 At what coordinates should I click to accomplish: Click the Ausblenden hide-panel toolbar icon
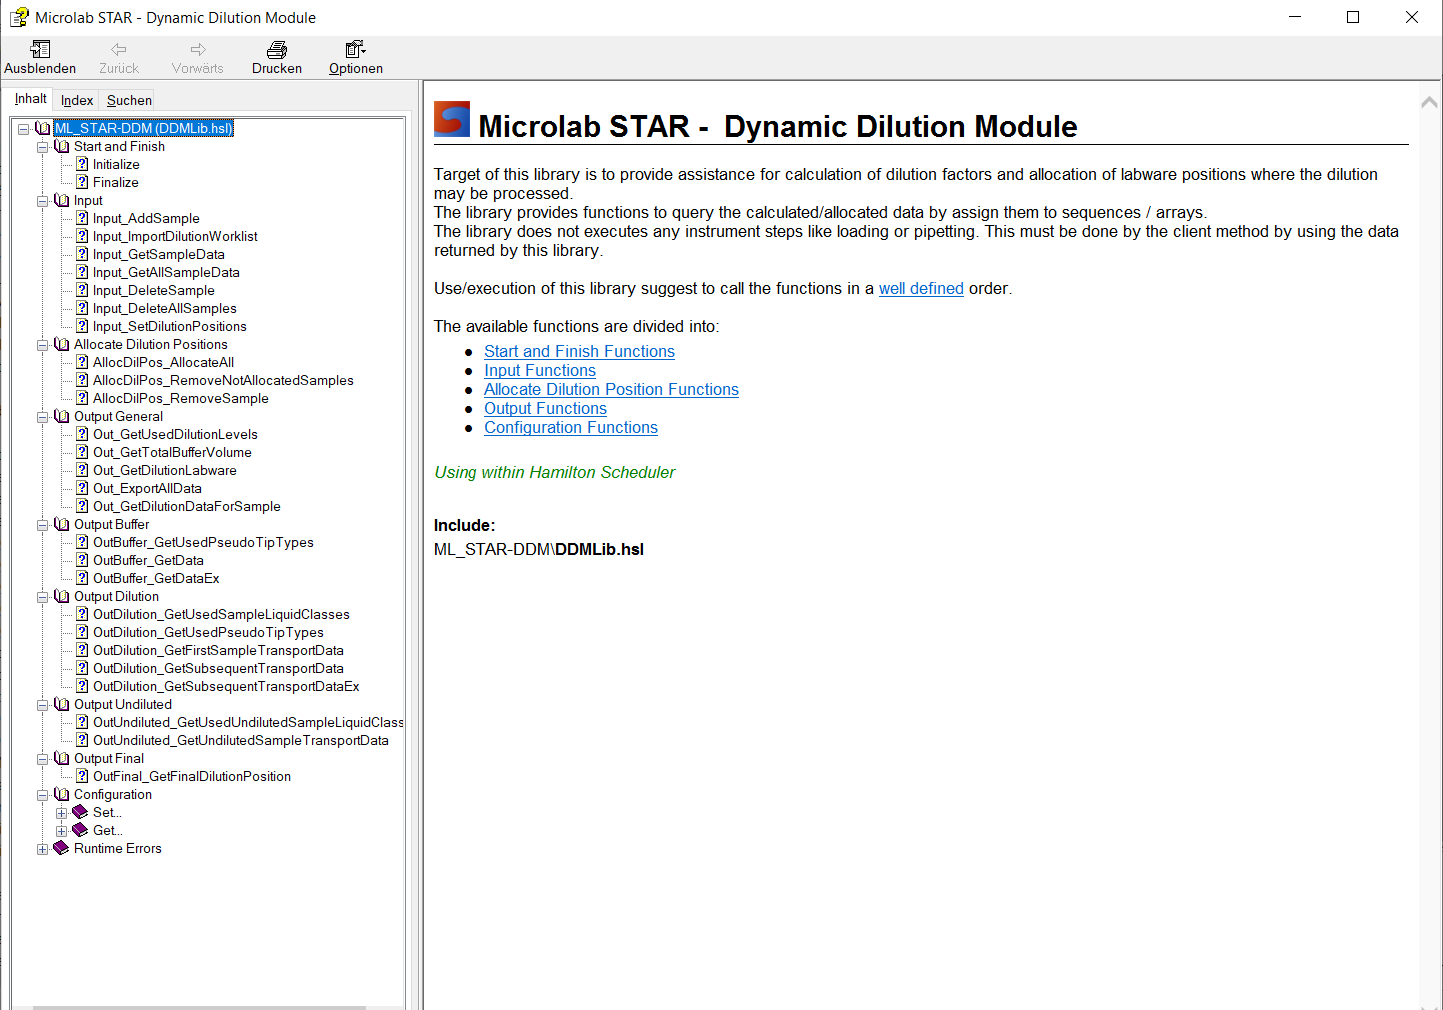[x=40, y=50]
